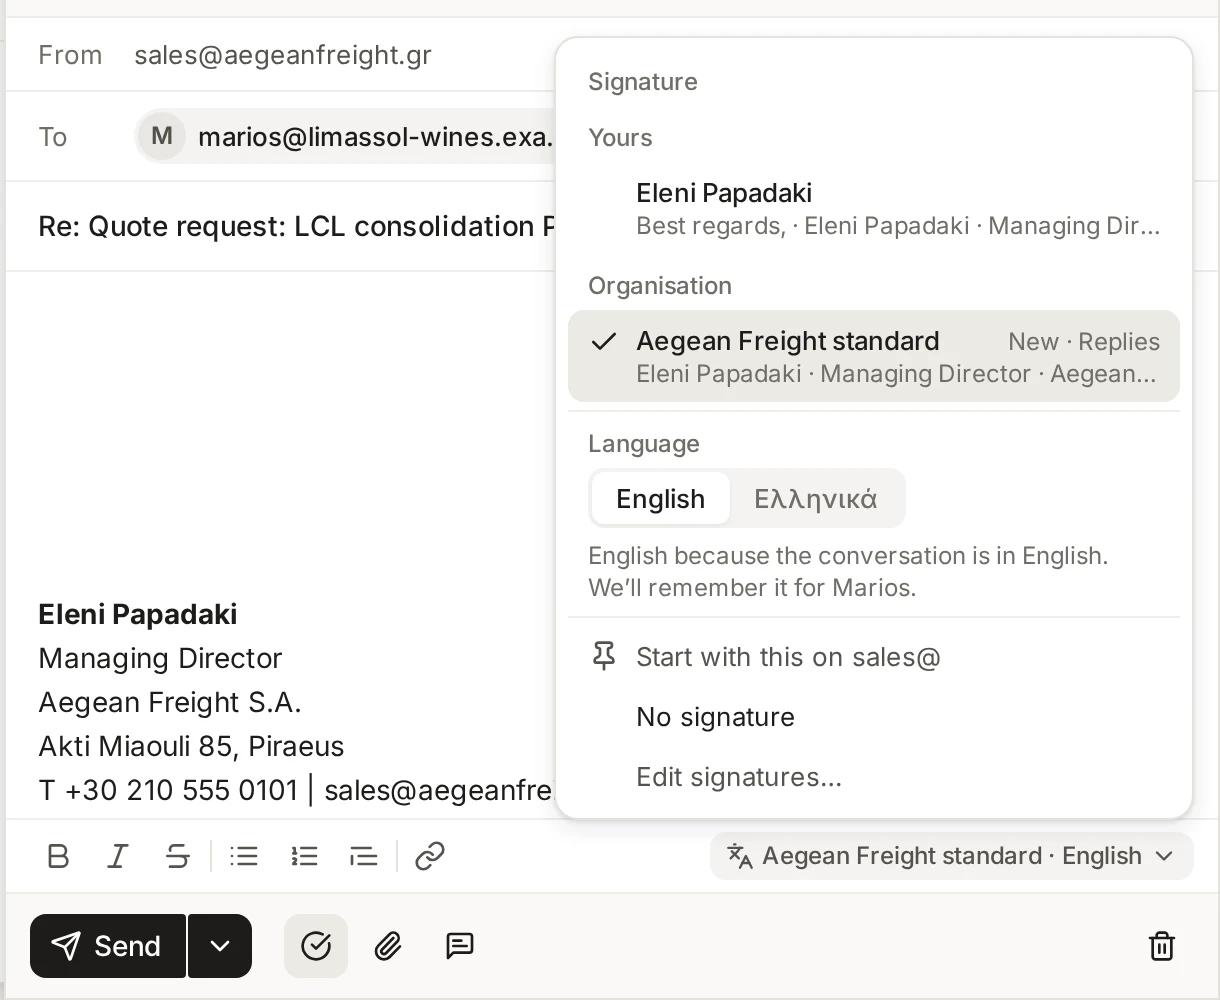
Task: Click the translate icon in signature selector
Action: coord(740,856)
